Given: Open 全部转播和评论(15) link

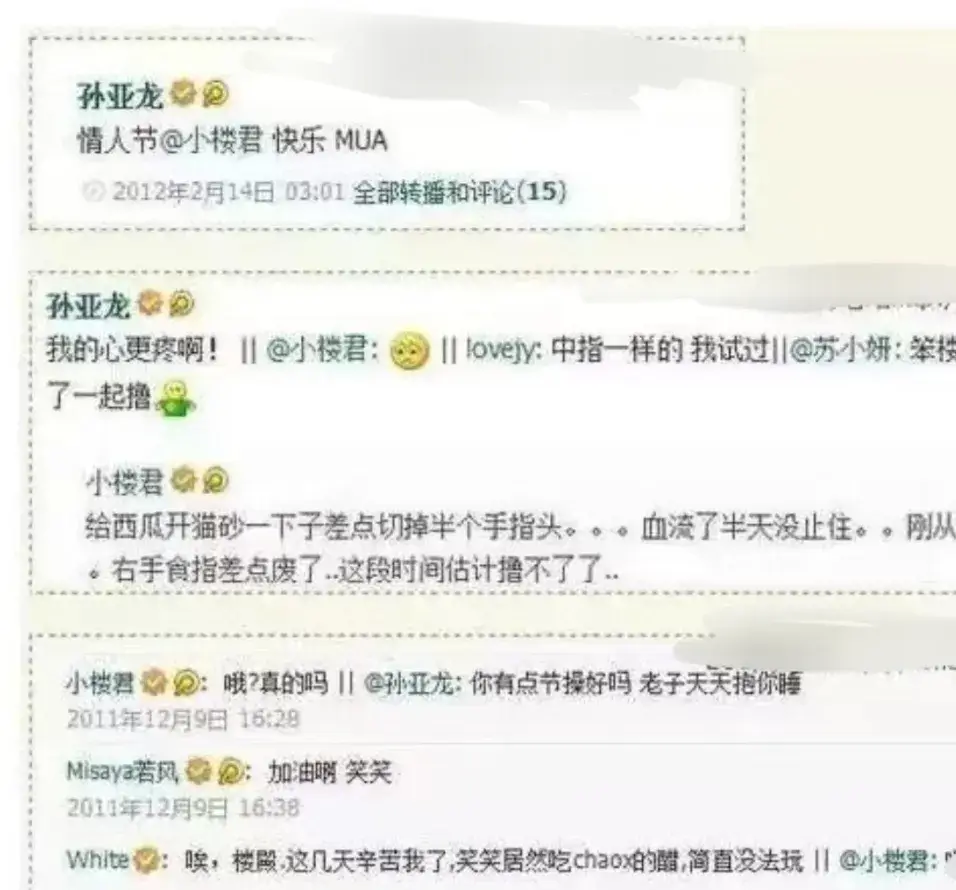Looking at the screenshot, I should coord(460,192).
